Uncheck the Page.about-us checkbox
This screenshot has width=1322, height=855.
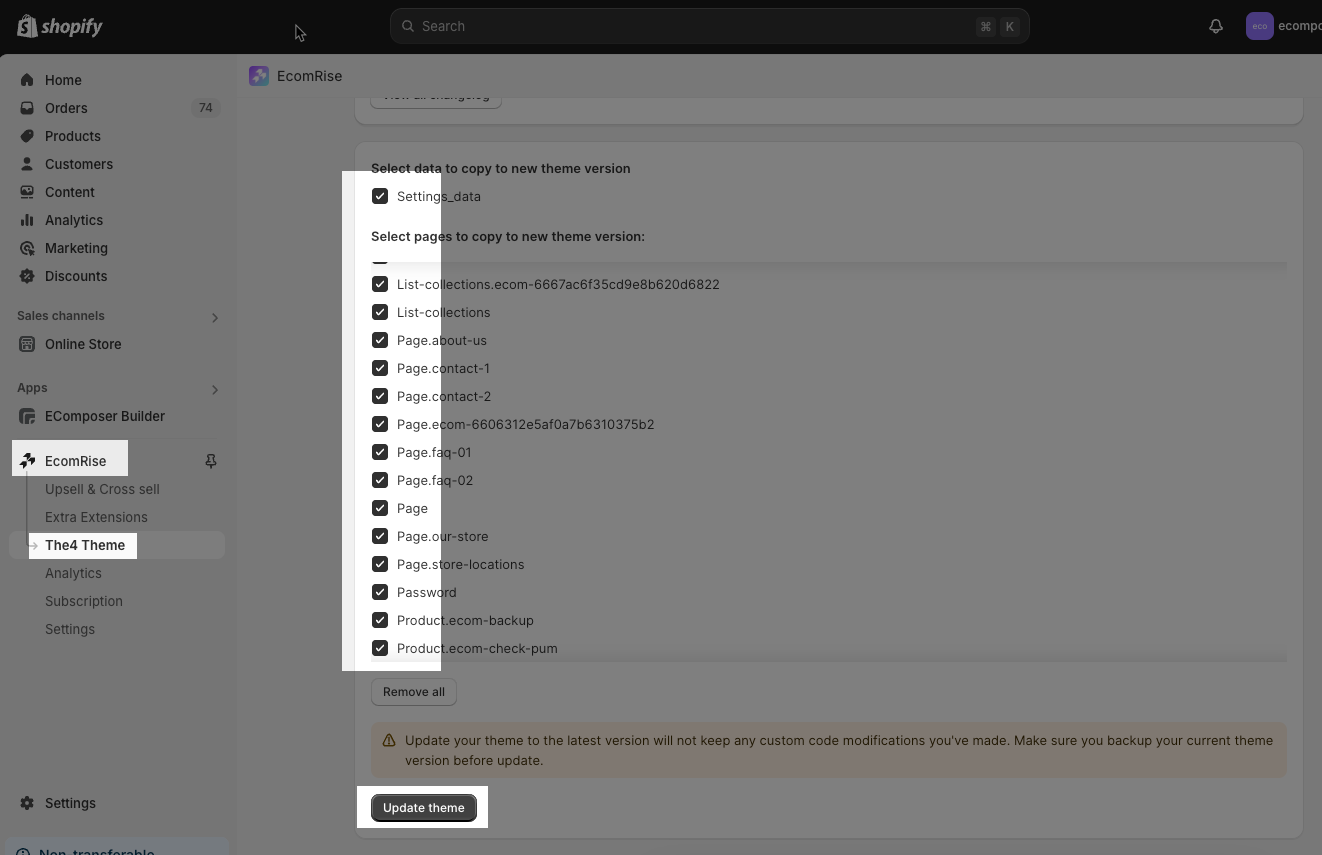pos(380,340)
